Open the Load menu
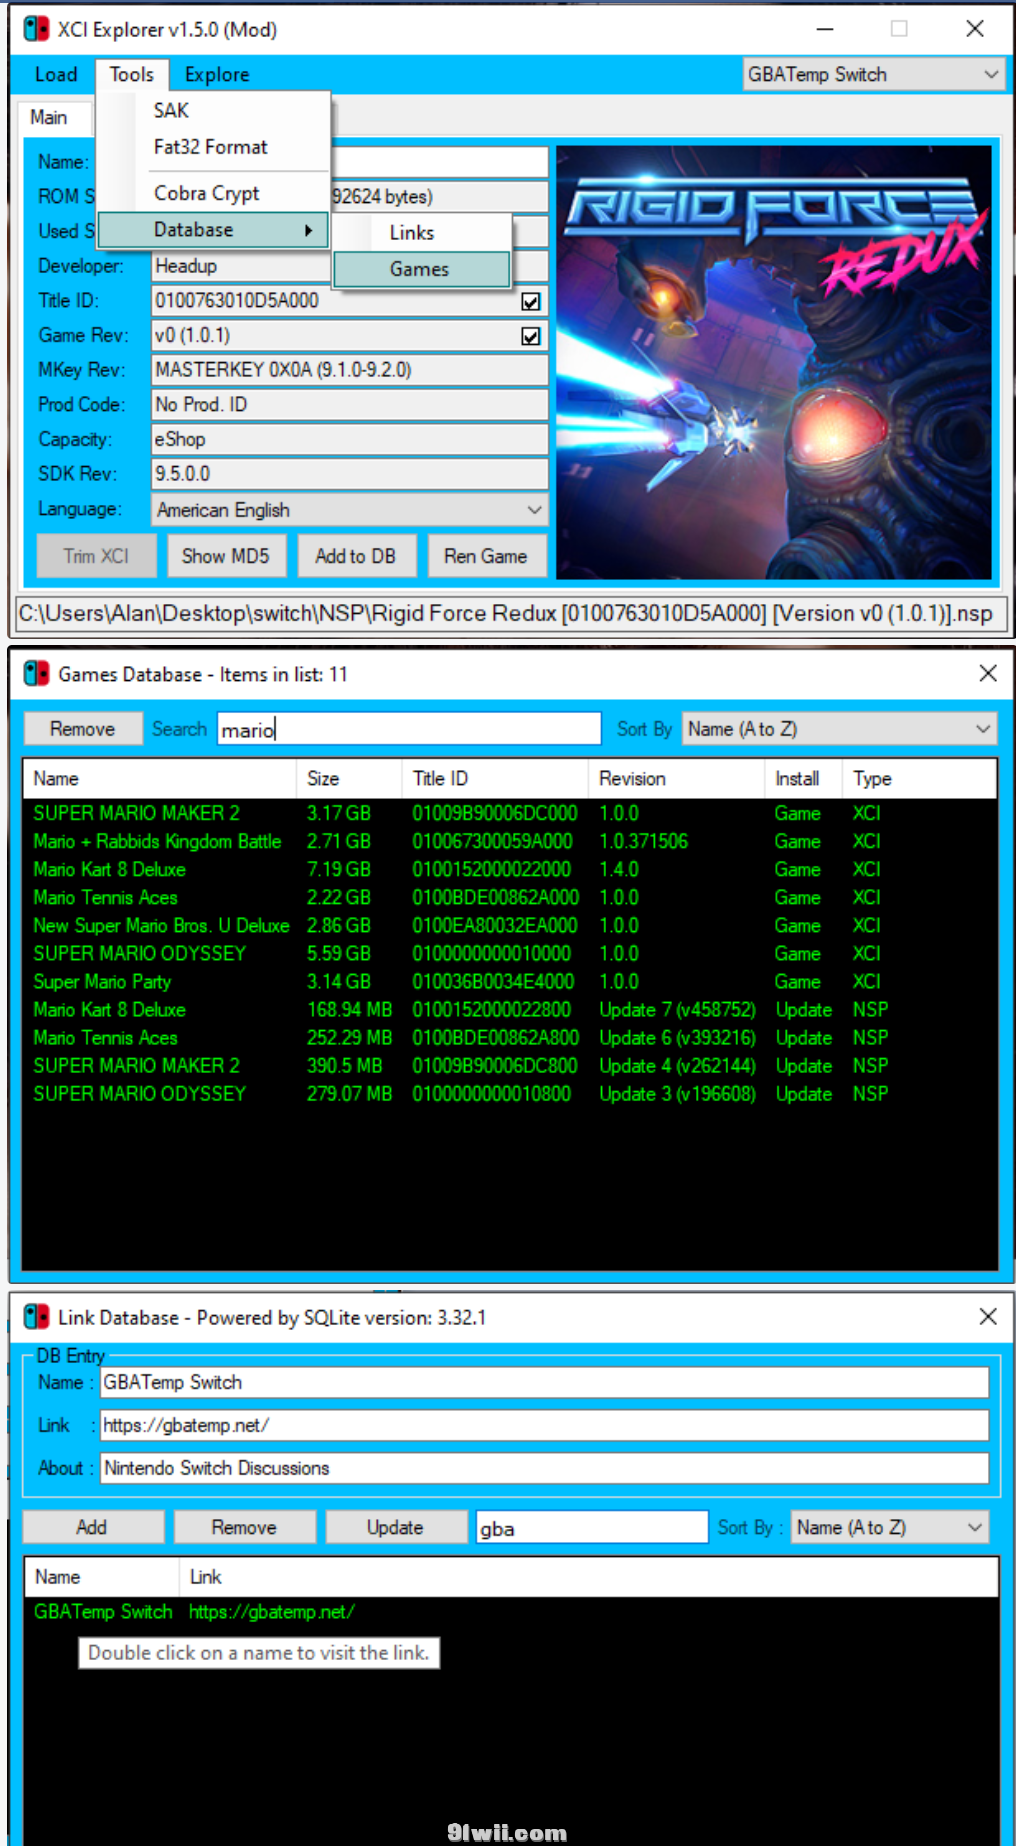1016x1846 pixels. (x=56, y=74)
